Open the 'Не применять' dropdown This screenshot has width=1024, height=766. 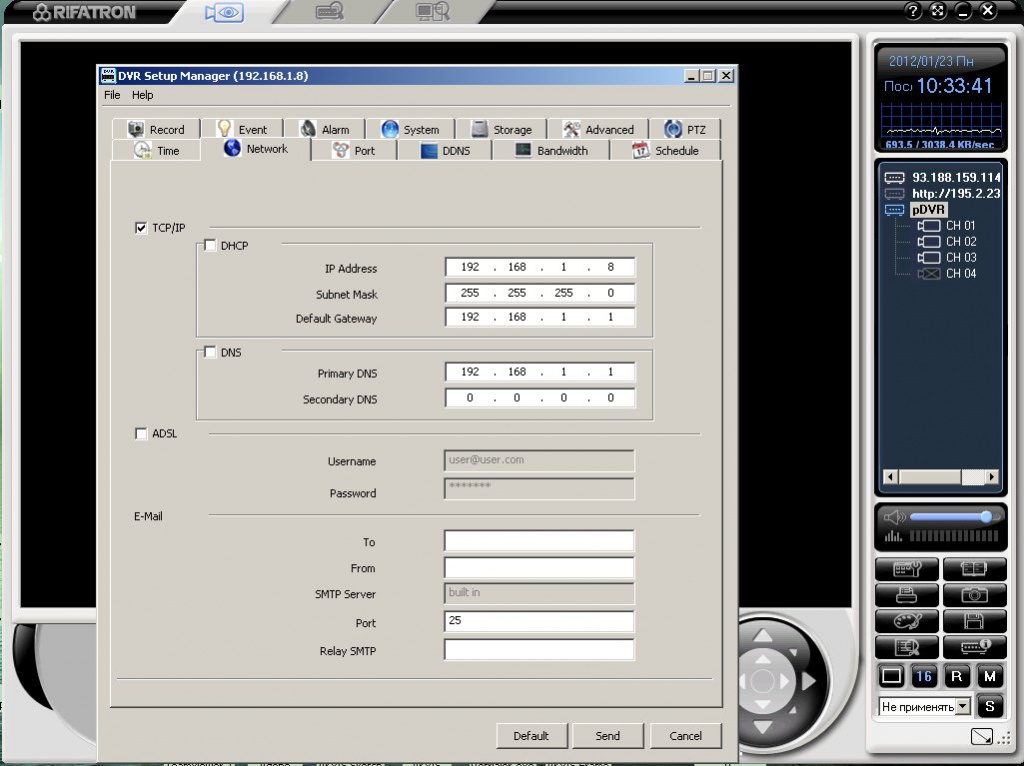point(963,707)
